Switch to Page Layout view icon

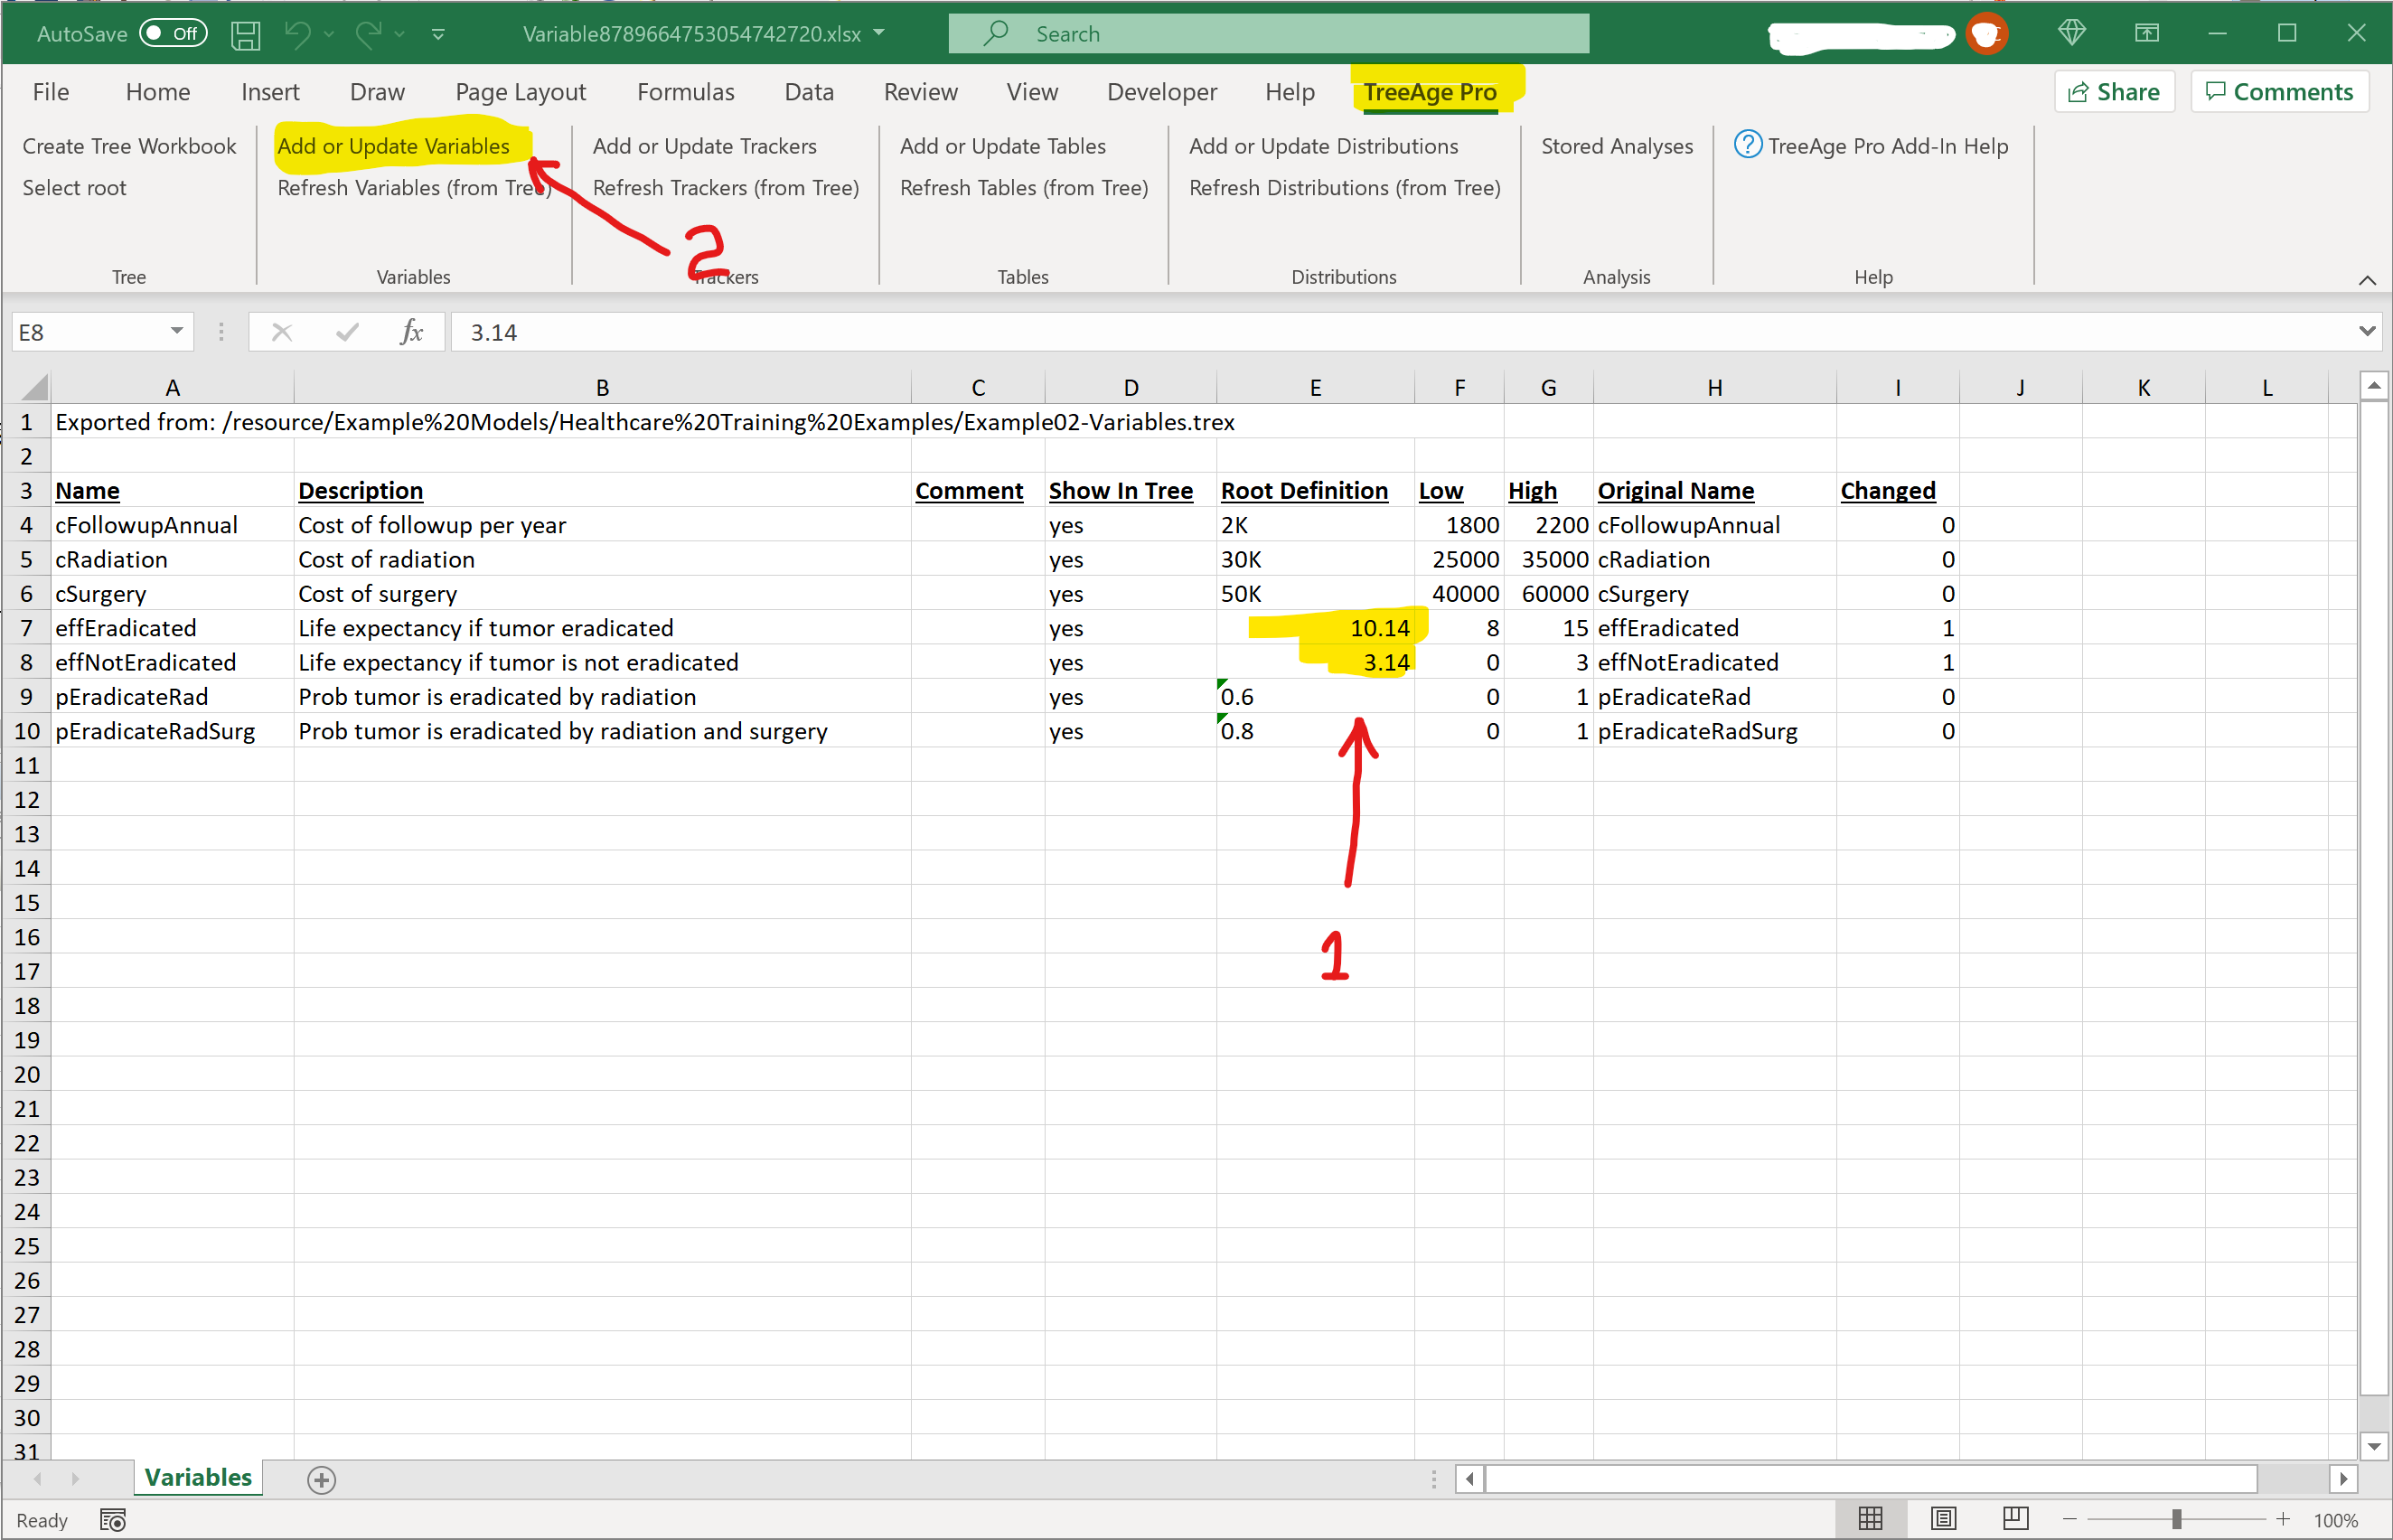tap(1943, 1519)
